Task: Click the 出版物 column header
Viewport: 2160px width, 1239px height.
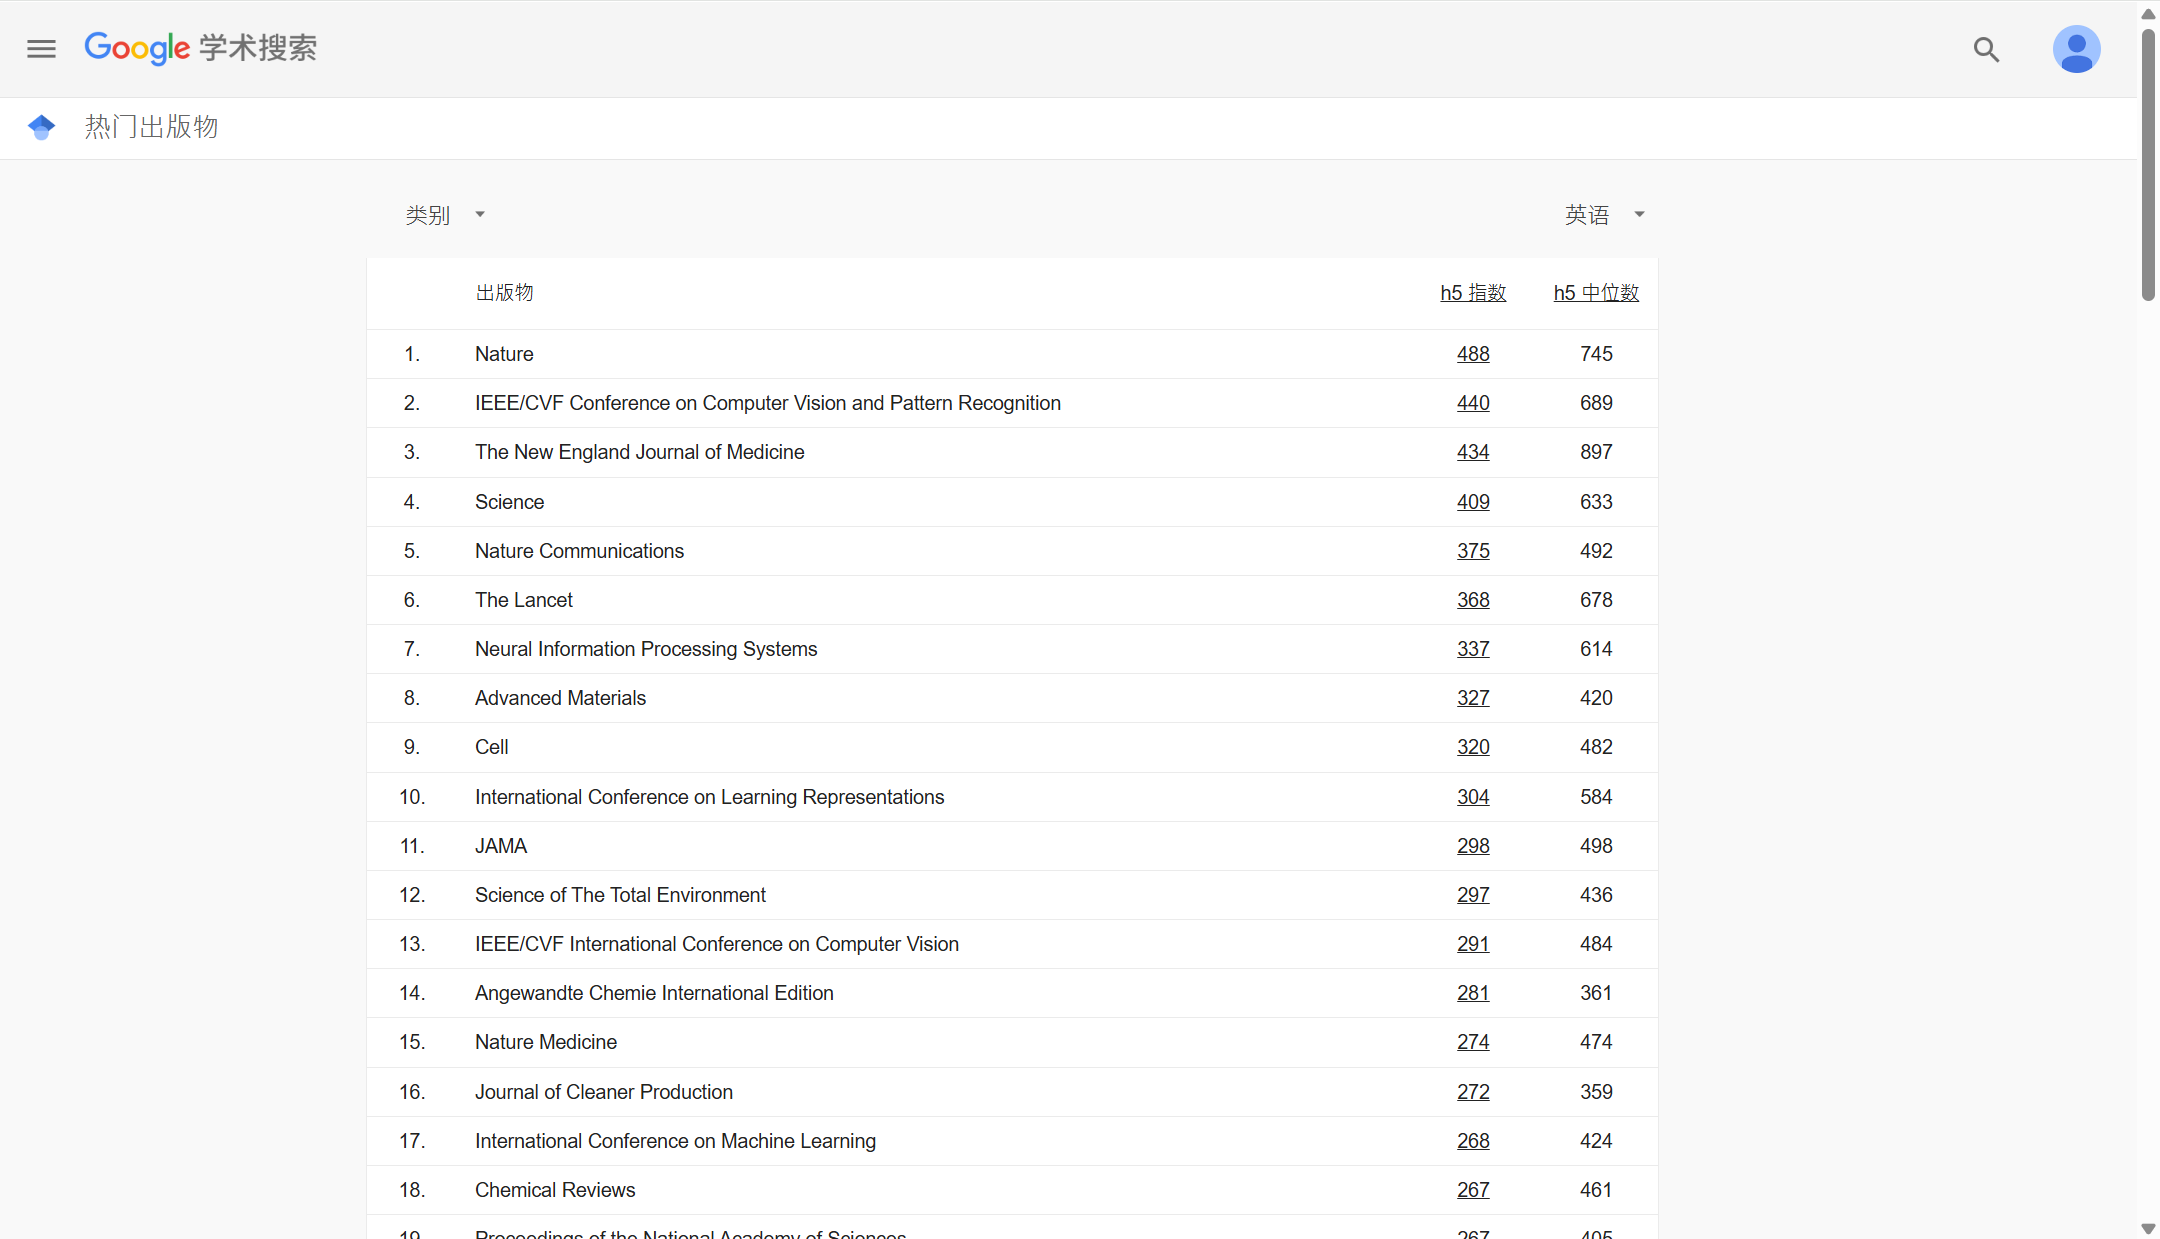Action: pyautogui.click(x=504, y=293)
